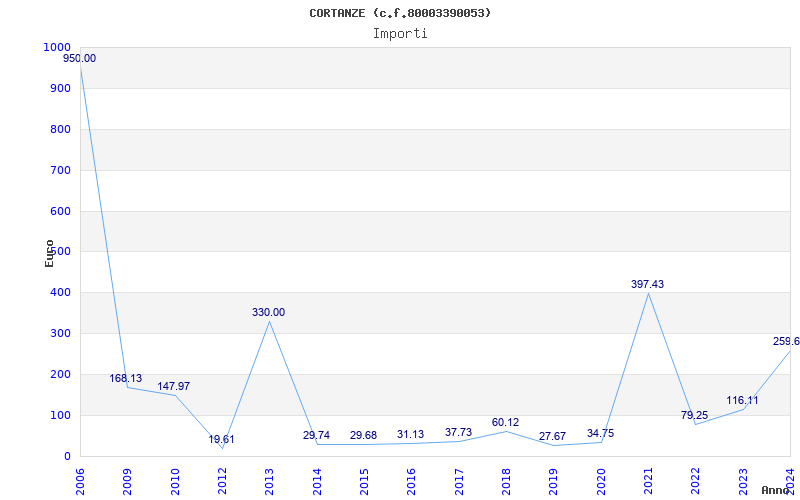Click the 2023 x-axis year label

[743, 481]
